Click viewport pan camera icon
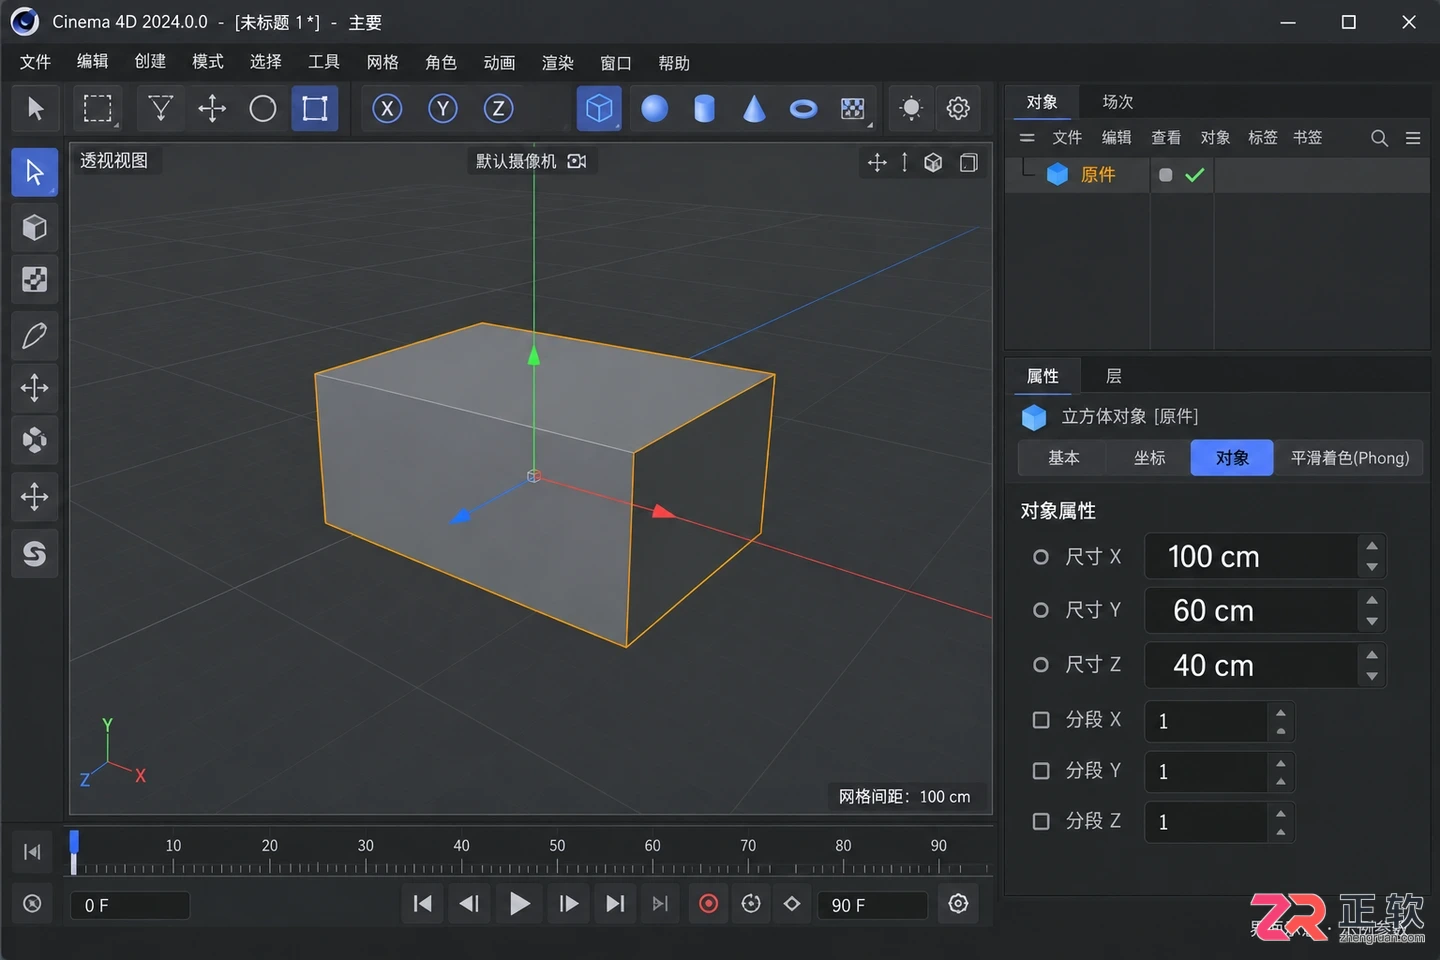The image size is (1440, 960). pos(877,163)
